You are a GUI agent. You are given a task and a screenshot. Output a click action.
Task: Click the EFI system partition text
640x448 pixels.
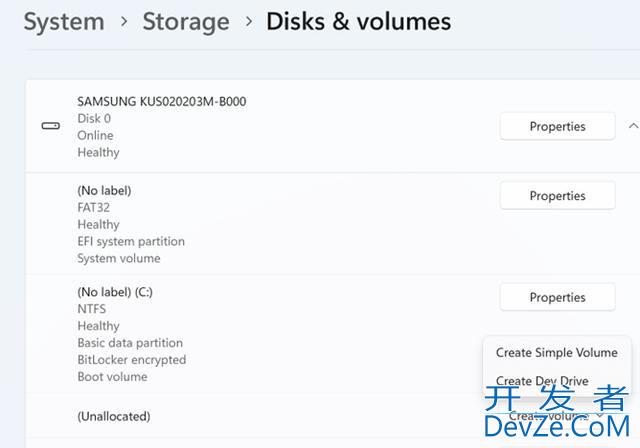pos(131,242)
